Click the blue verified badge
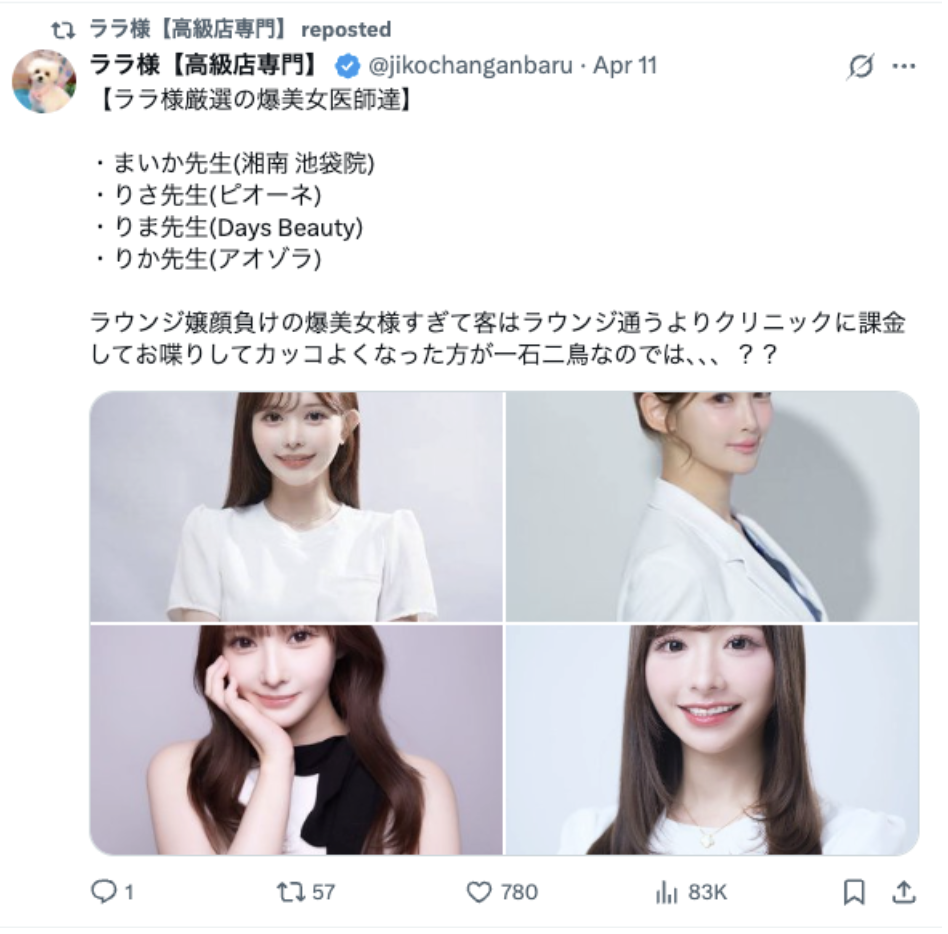Image resolution: width=948 pixels, height=934 pixels. pyautogui.click(x=348, y=65)
